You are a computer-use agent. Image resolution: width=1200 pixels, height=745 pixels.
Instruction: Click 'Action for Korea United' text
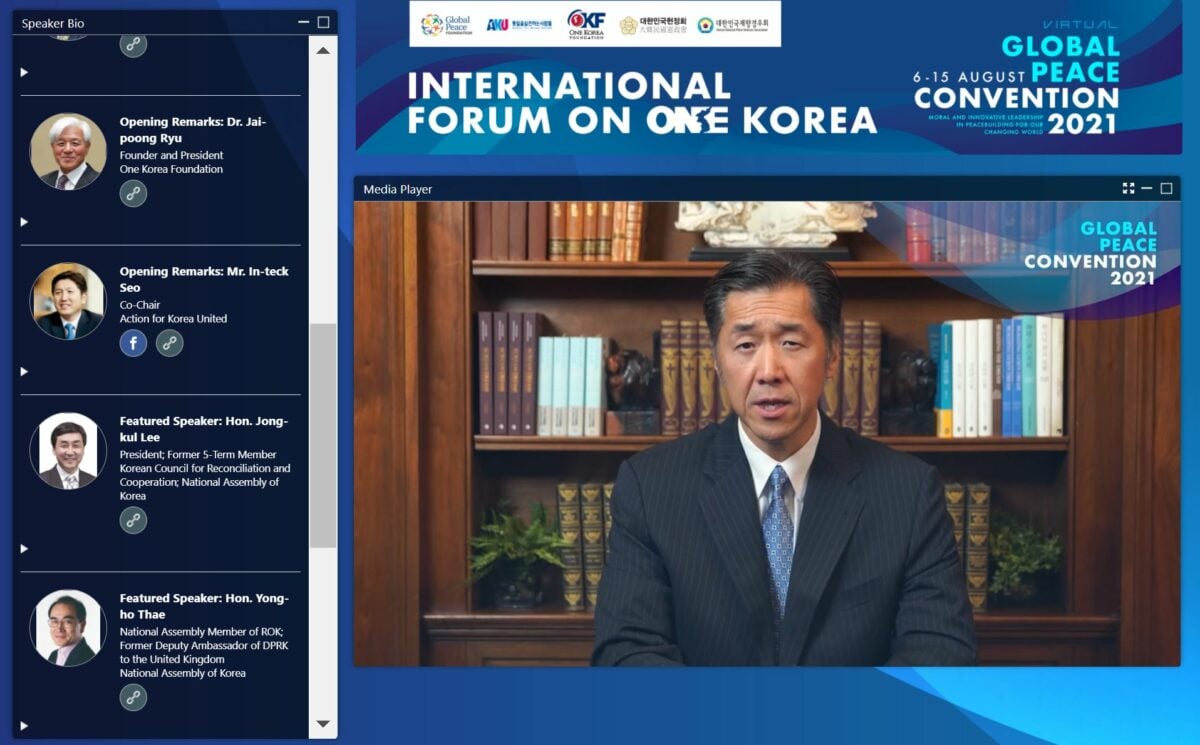pos(173,319)
